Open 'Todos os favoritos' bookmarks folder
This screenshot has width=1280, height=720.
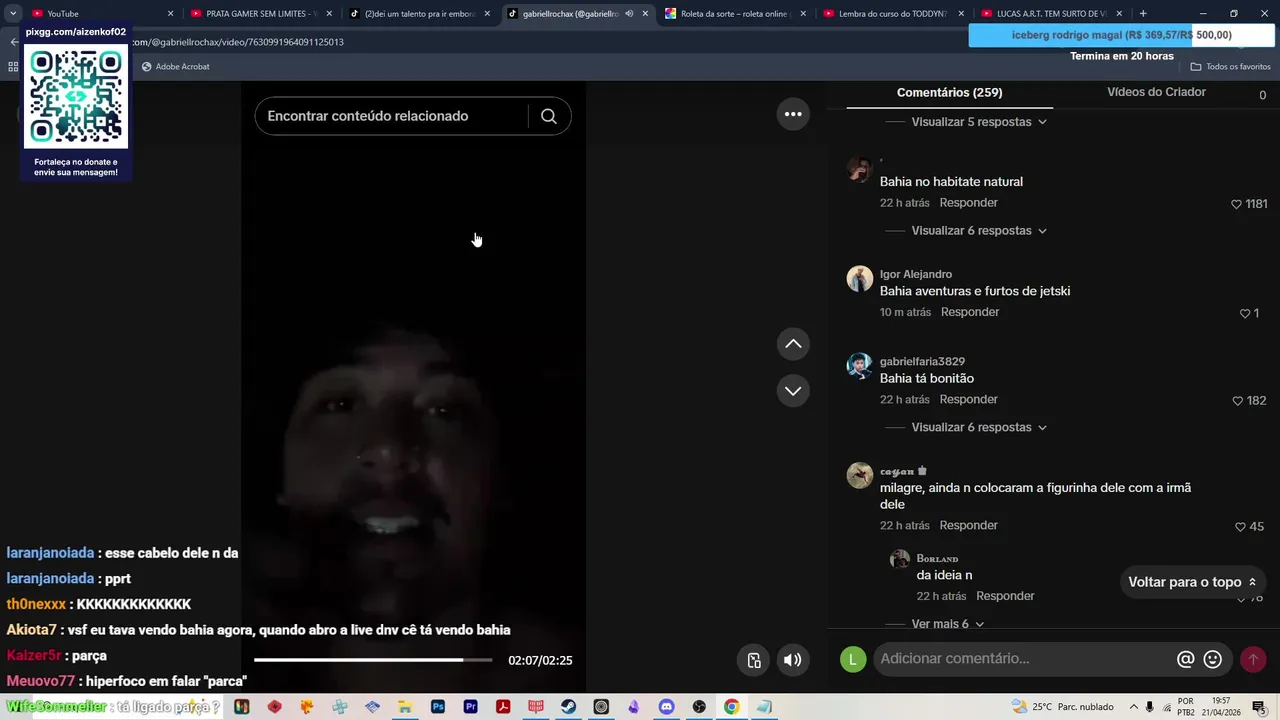pyautogui.click(x=1230, y=67)
